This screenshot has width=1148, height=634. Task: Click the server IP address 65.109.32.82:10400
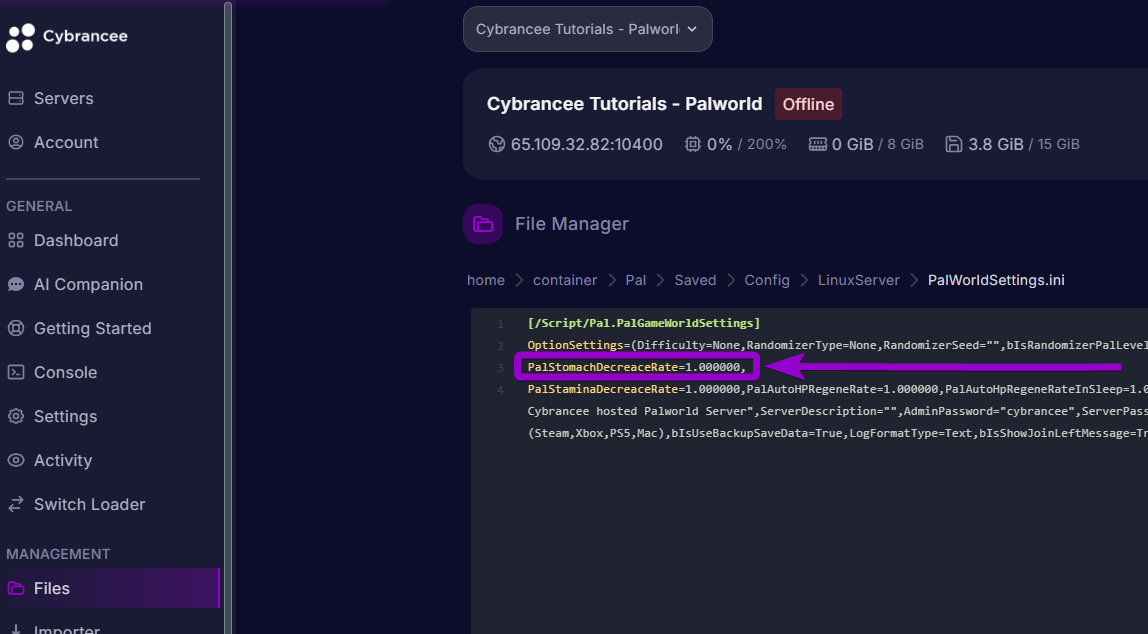point(586,144)
